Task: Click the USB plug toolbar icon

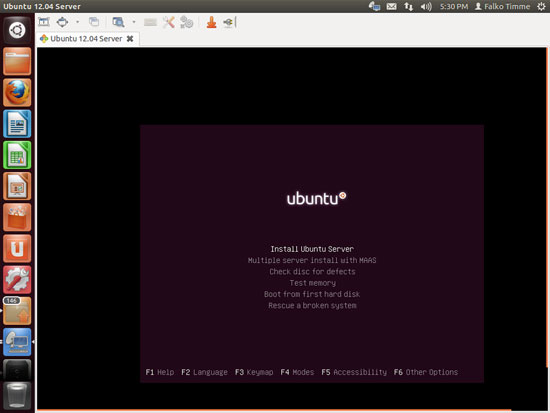Action: point(229,22)
